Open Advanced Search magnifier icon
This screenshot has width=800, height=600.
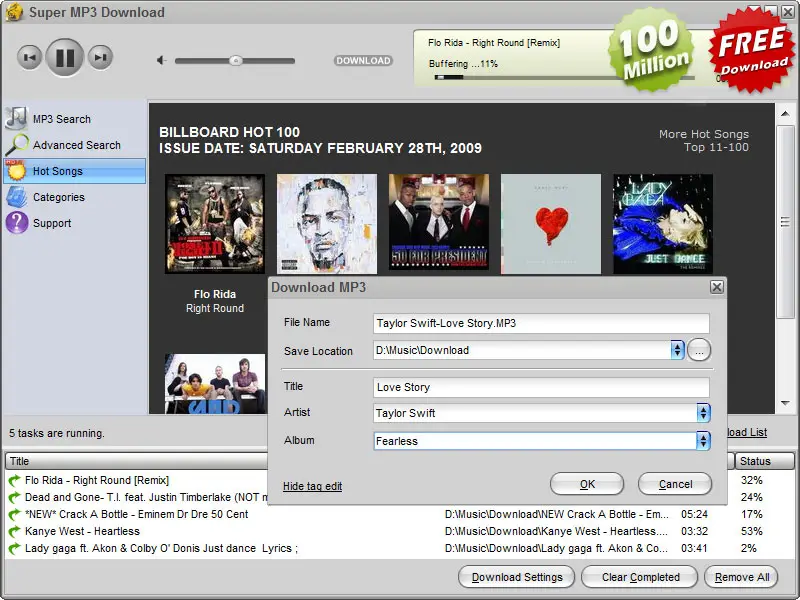[x=17, y=144]
